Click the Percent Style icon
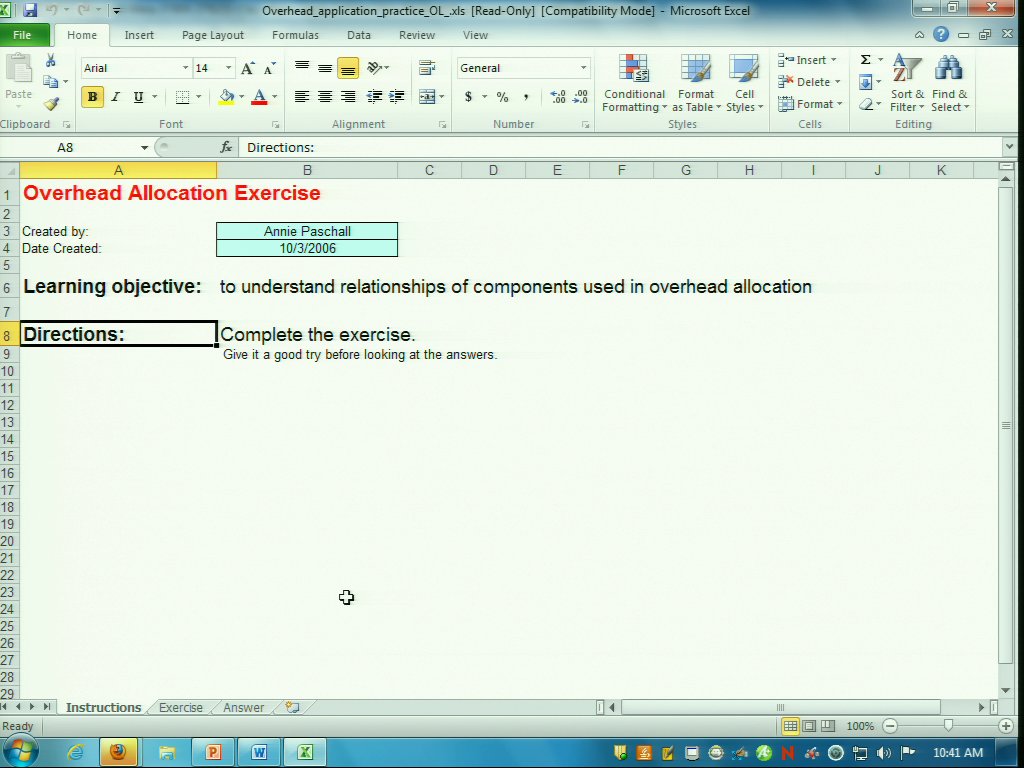The image size is (1024, 768). 502,97
